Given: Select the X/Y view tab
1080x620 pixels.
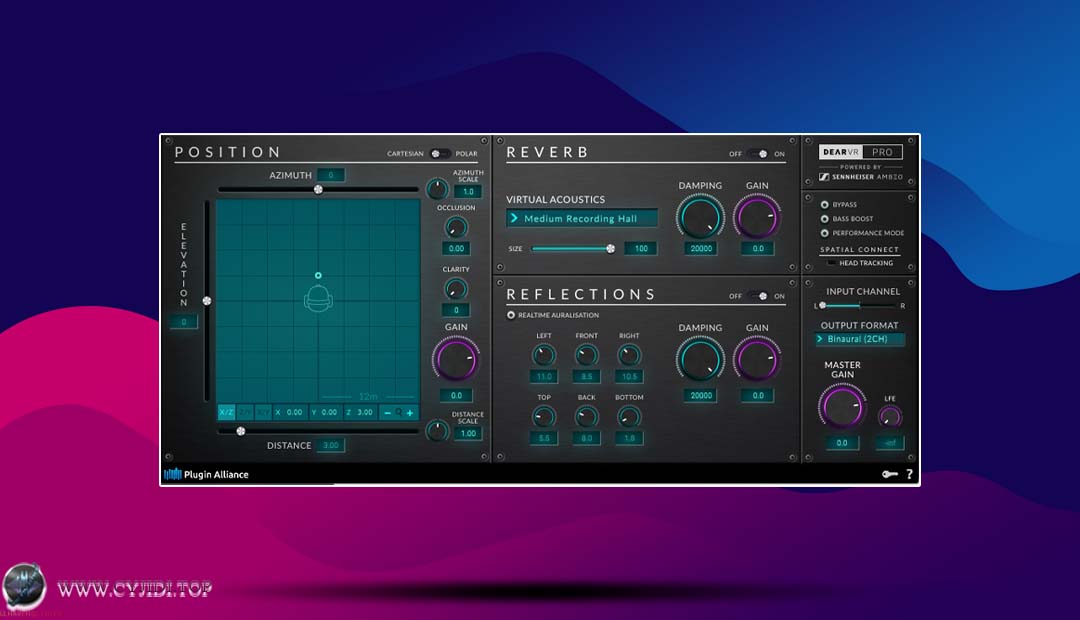Looking at the screenshot, I should tap(263, 412).
